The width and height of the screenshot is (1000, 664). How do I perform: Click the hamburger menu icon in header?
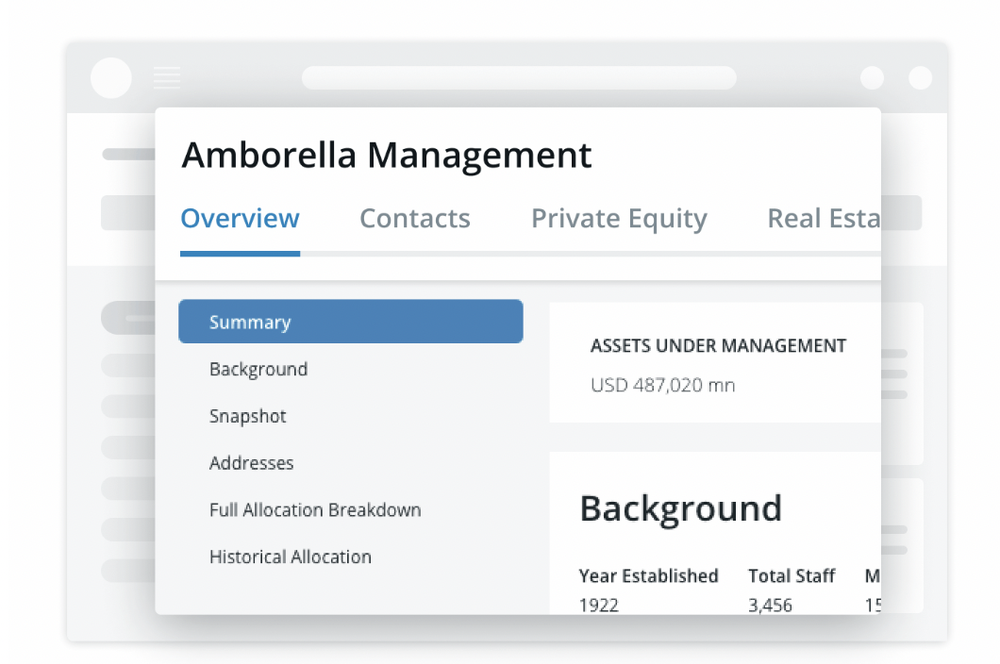tap(167, 78)
